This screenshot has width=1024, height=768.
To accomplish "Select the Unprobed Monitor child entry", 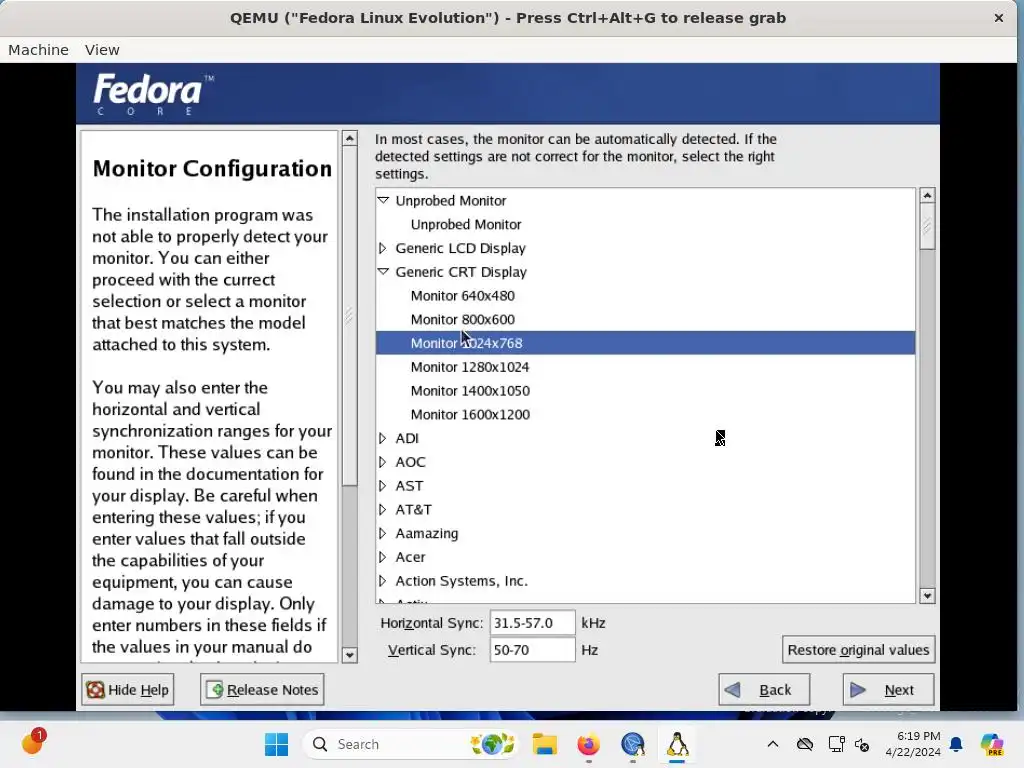I will pyautogui.click(x=466, y=225).
